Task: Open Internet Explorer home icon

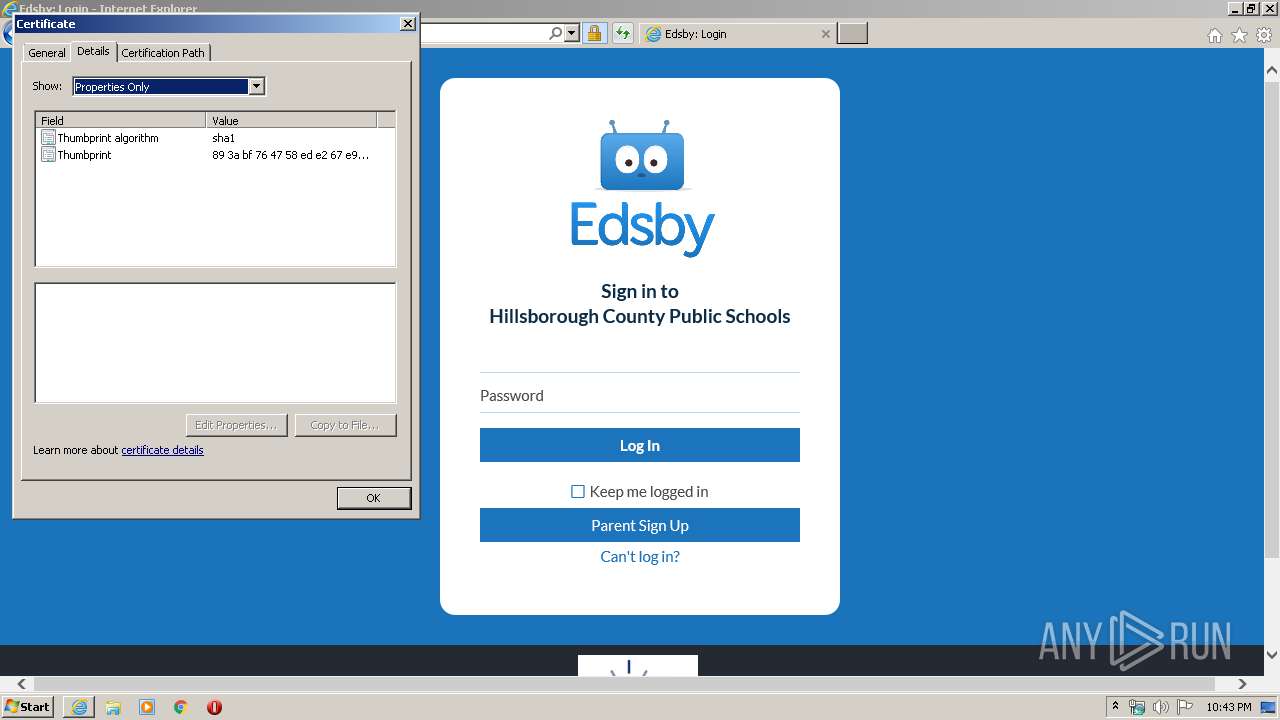Action: 1215,35
